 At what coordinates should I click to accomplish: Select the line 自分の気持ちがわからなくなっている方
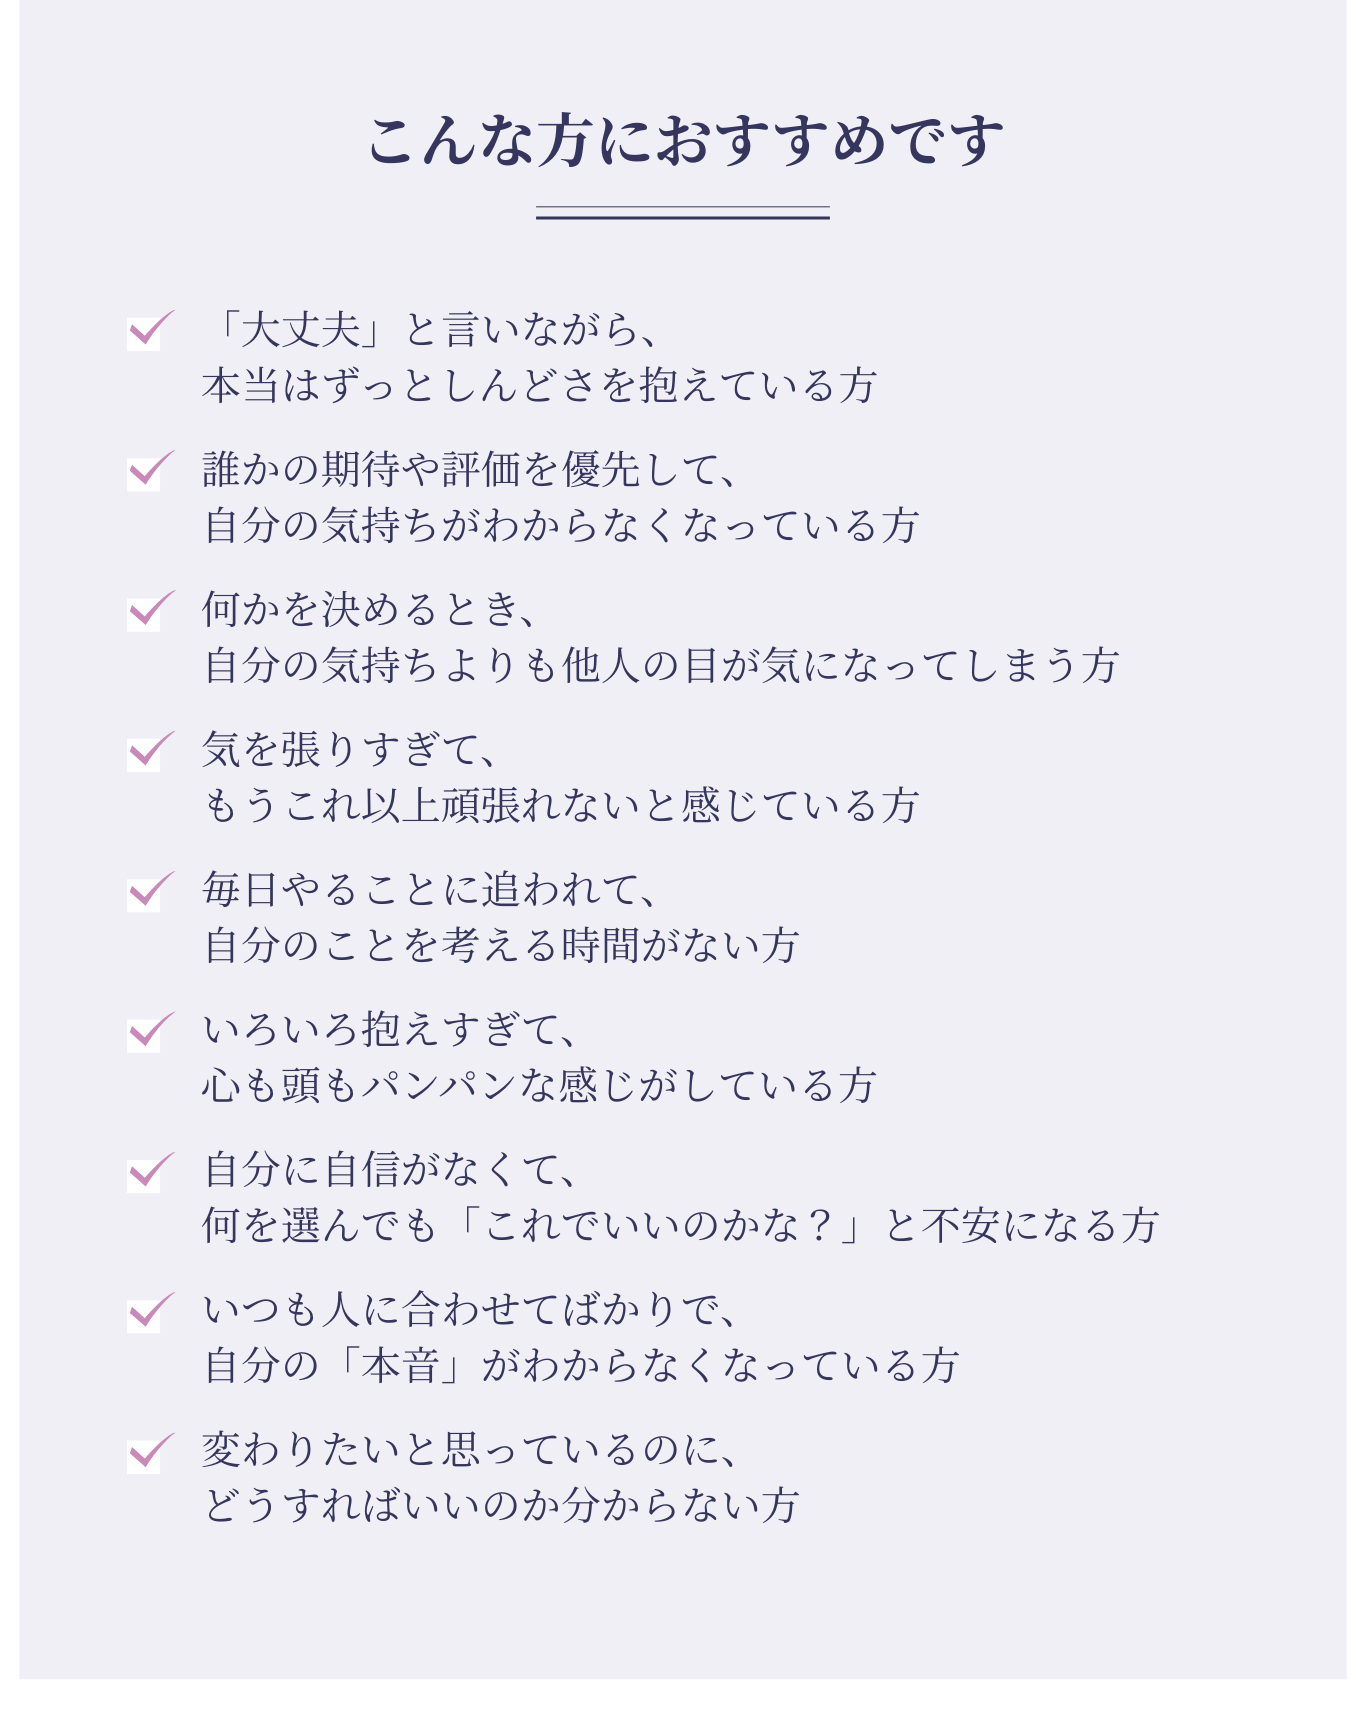(x=561, y=526)
